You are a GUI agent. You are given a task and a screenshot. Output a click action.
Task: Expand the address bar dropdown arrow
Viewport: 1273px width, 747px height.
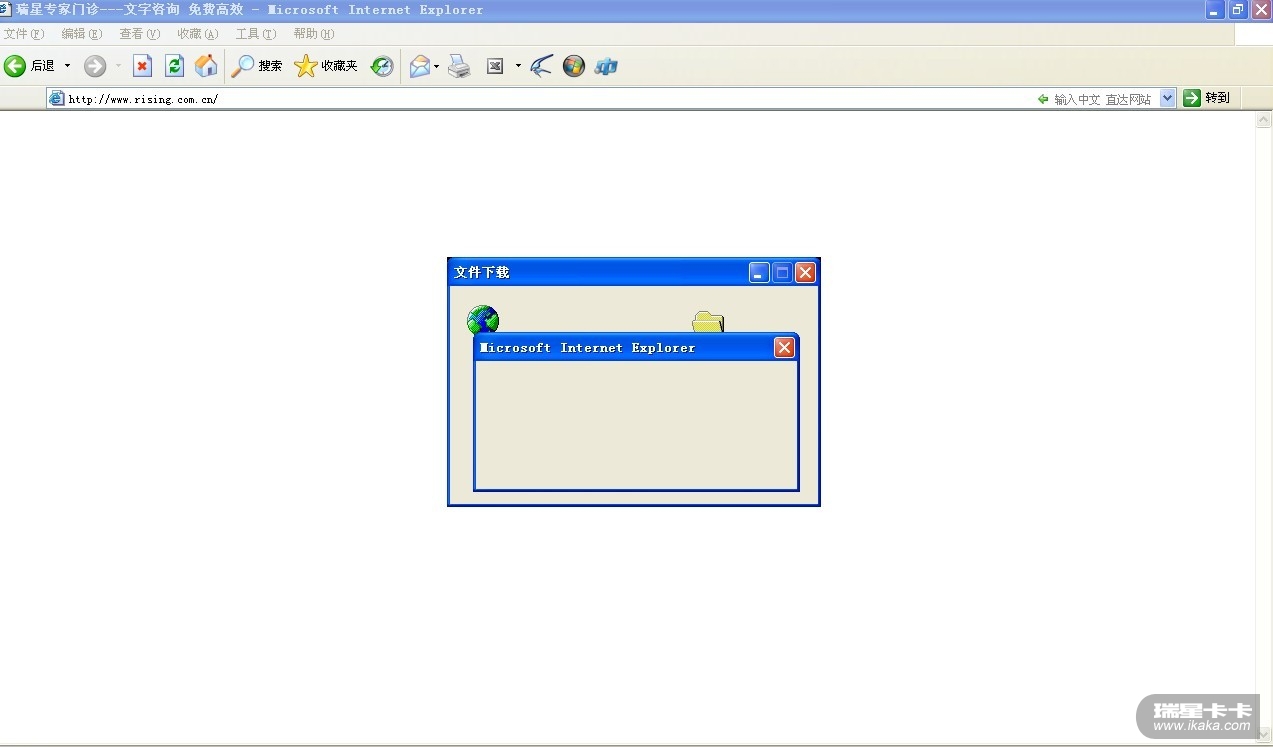(x=1167, y=99)
